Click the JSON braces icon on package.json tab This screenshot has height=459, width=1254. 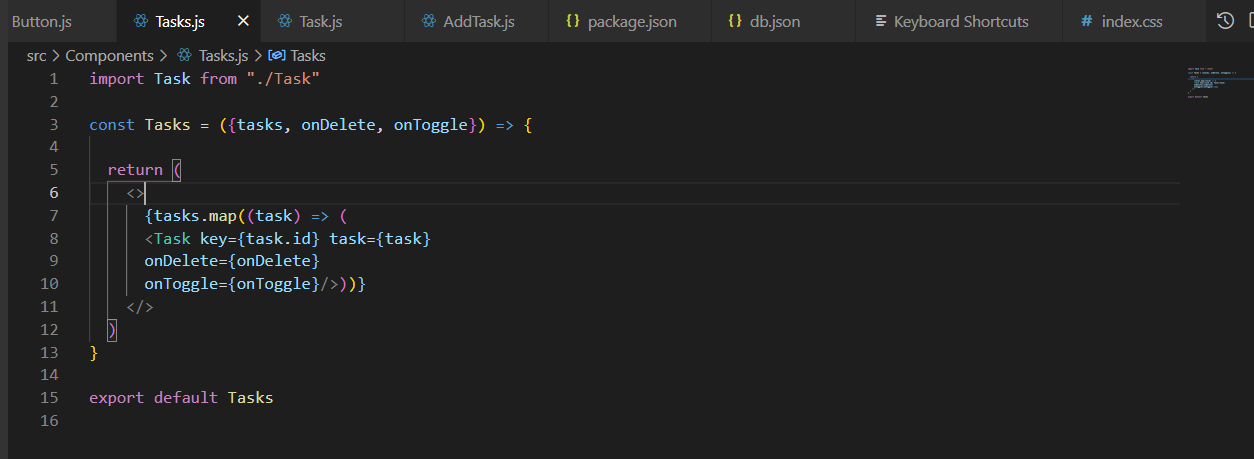[573, 21]
